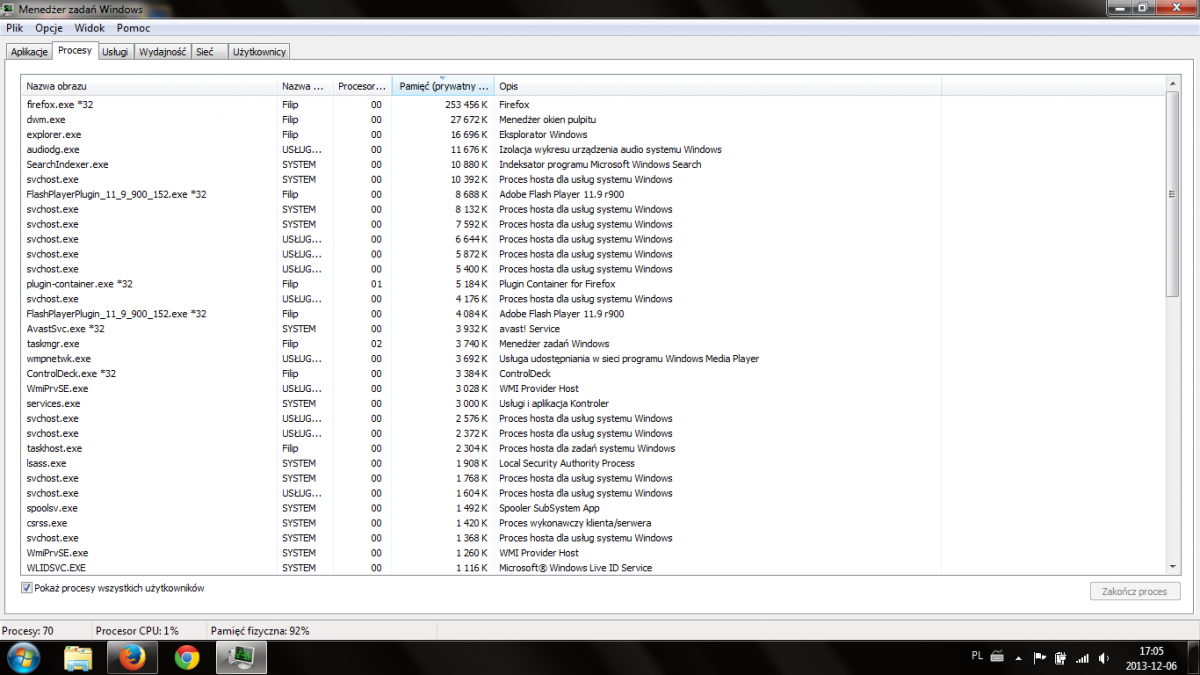This screenshot has height=675, width=1200.
Task: Sort by the 'Nazwa obrazu' column header
Action: click(x=150, y=87)
